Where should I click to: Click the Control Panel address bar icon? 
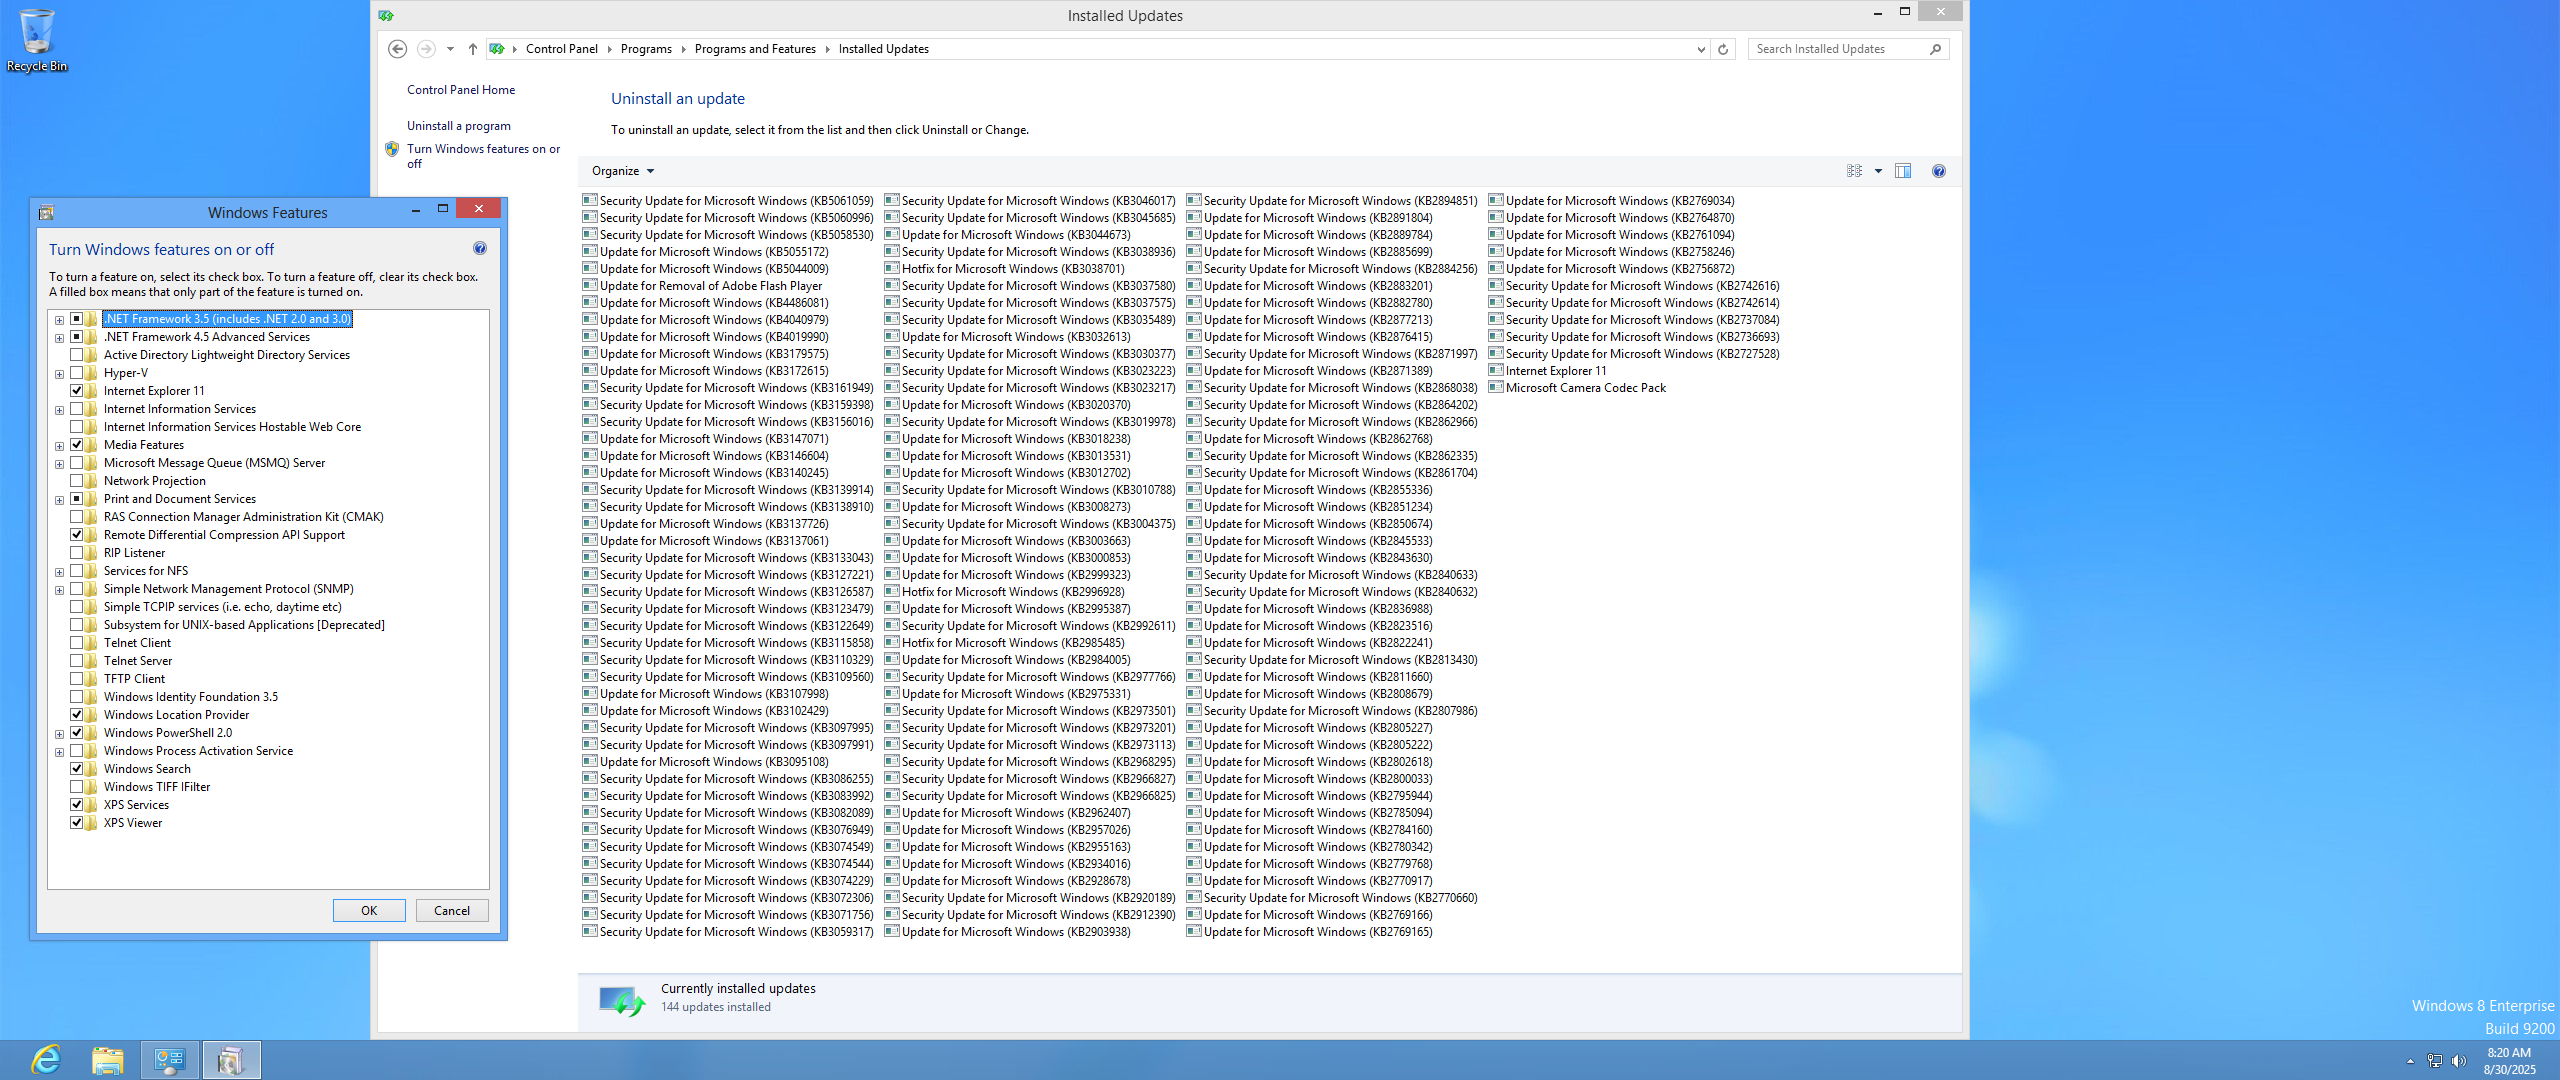497,49
